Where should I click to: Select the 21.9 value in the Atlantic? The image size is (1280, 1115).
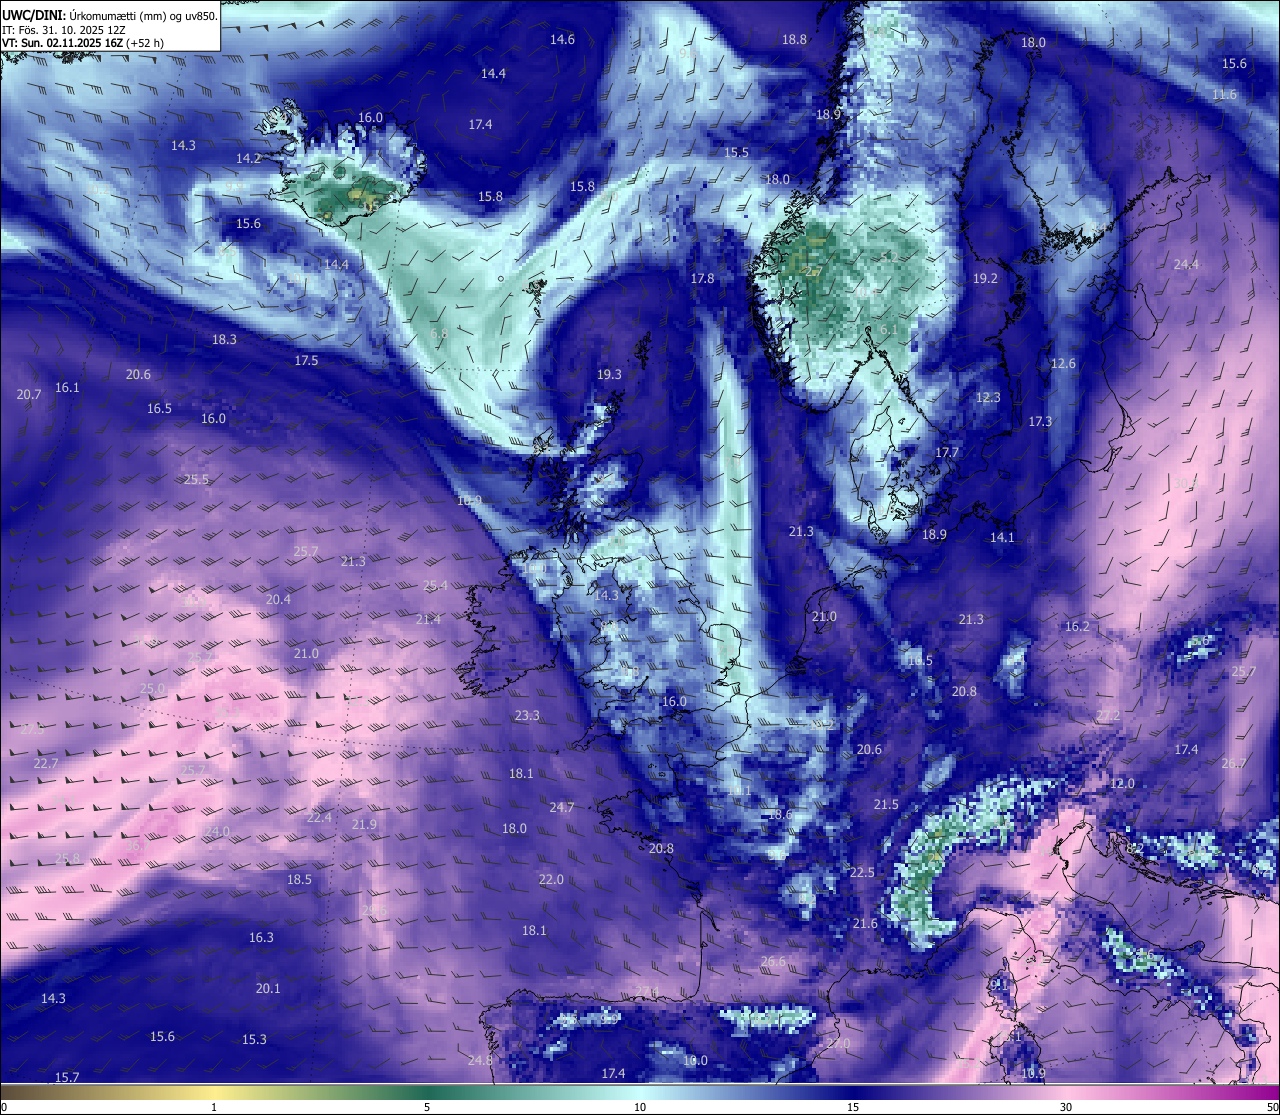[x=364, y=825]
